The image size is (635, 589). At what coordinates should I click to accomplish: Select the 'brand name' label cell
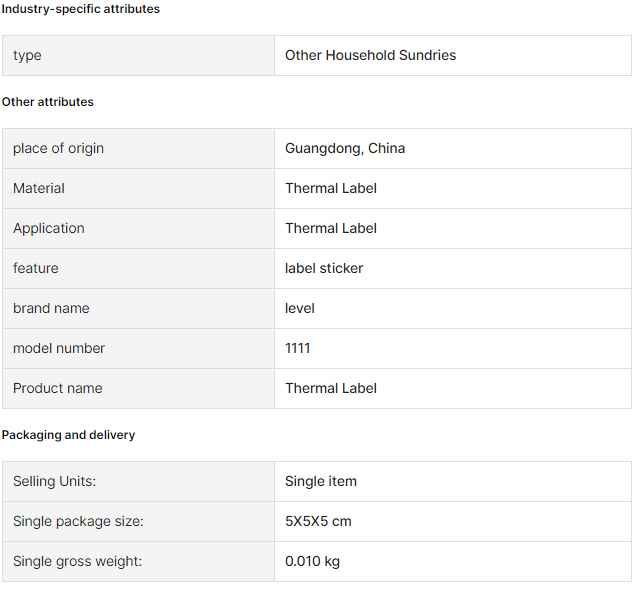138,309
